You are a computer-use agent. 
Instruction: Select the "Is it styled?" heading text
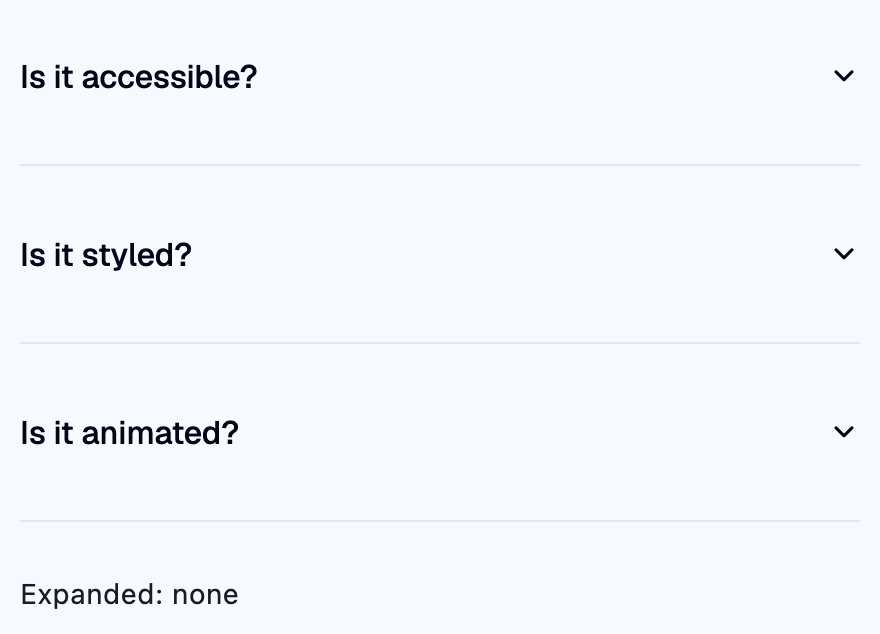(x=106, y=256)
